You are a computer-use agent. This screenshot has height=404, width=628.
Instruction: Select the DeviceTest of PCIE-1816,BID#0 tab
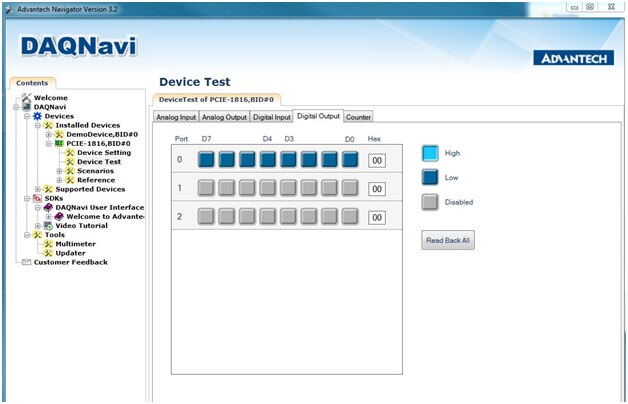tap(216, 99)
